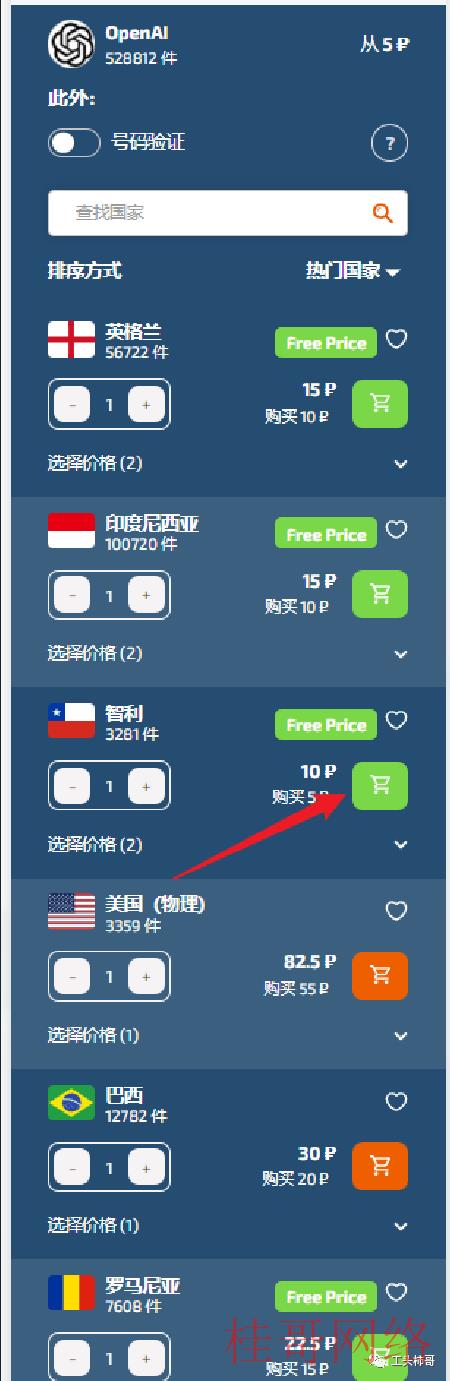Add Chile number to cart
Viewport: 450px width, 1381px height.
point(380,785)
